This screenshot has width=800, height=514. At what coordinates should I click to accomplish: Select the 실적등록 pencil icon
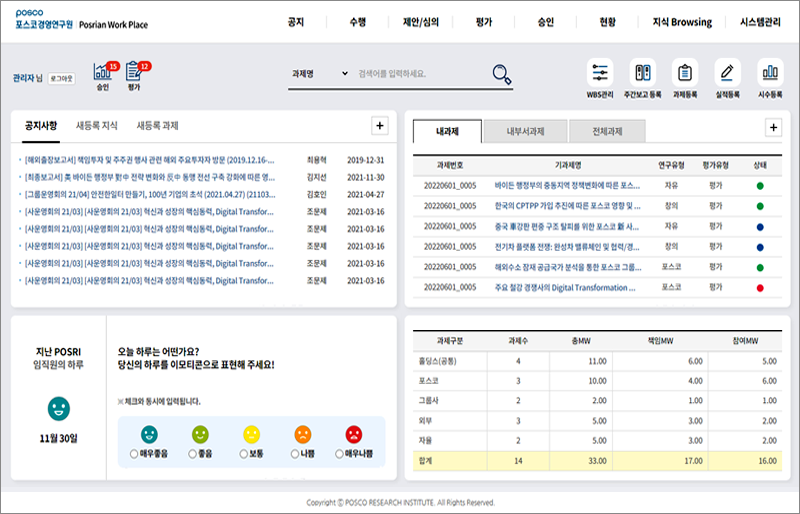tap(727, 73)
